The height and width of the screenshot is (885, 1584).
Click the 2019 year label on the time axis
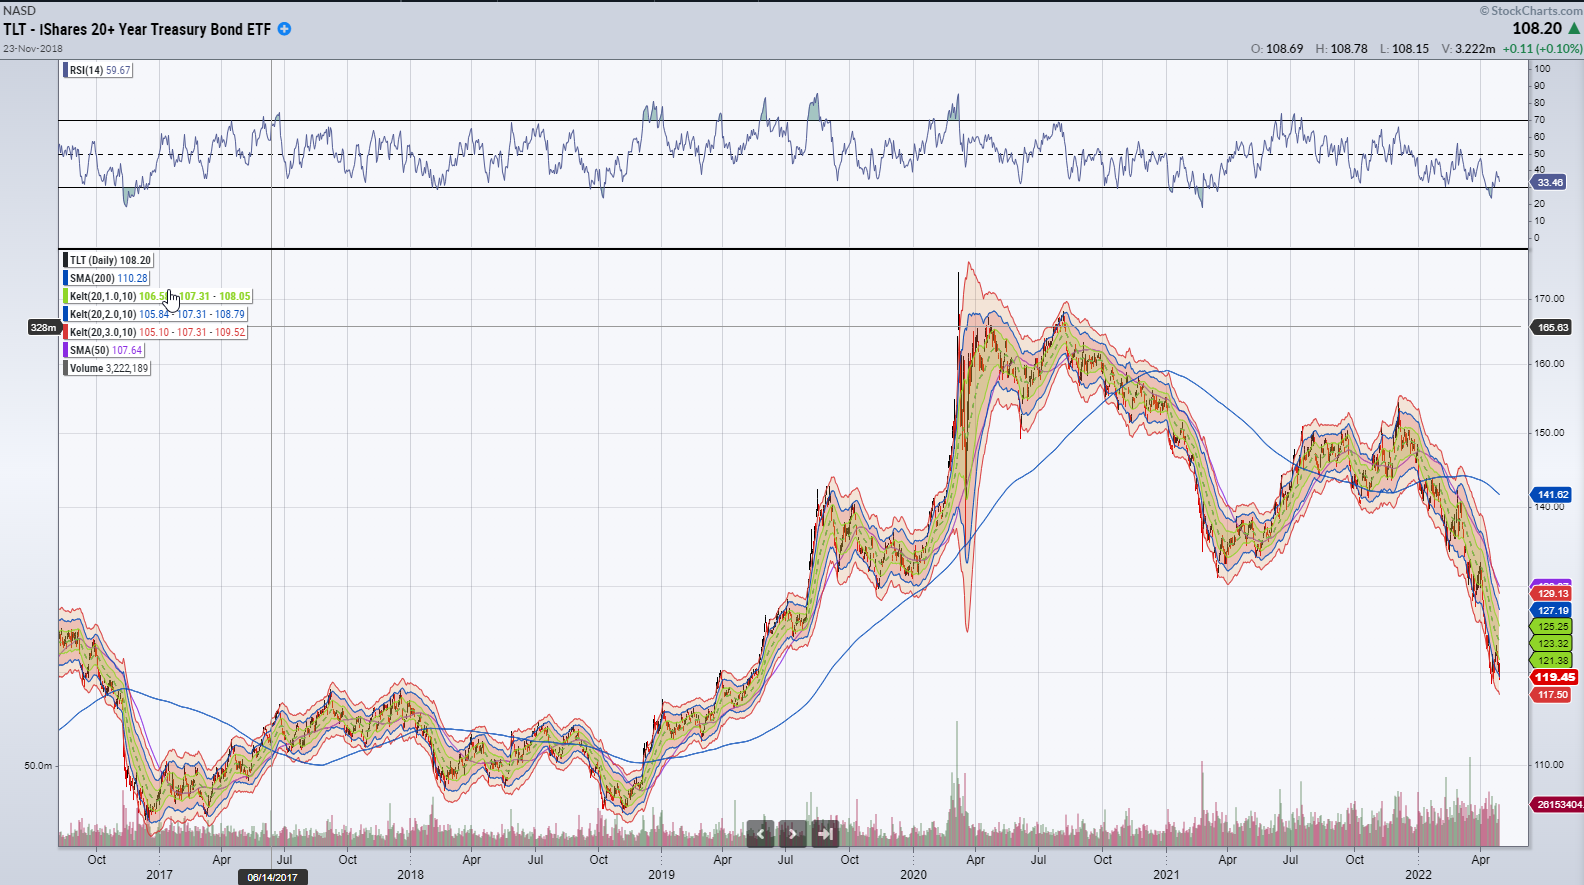661,874
